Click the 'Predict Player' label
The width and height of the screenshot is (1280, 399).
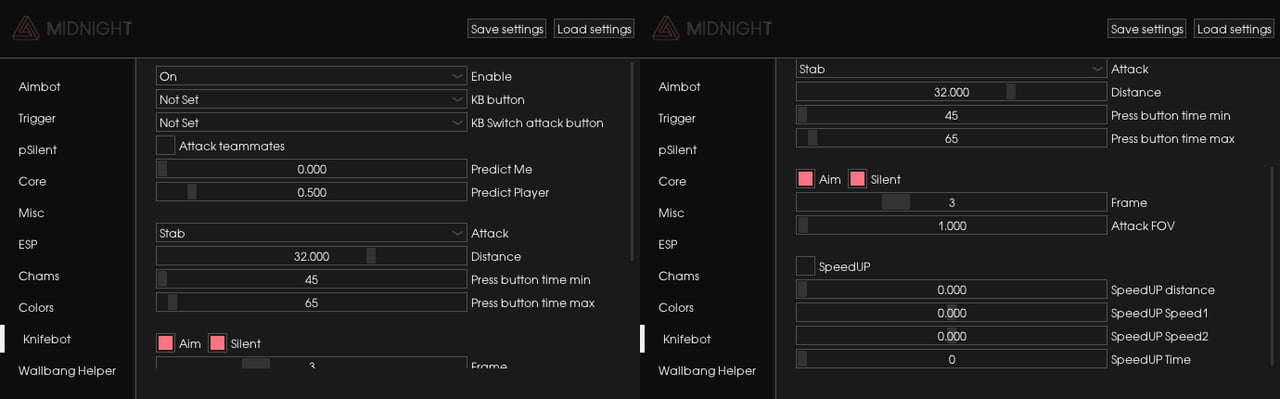pos(510,192)
